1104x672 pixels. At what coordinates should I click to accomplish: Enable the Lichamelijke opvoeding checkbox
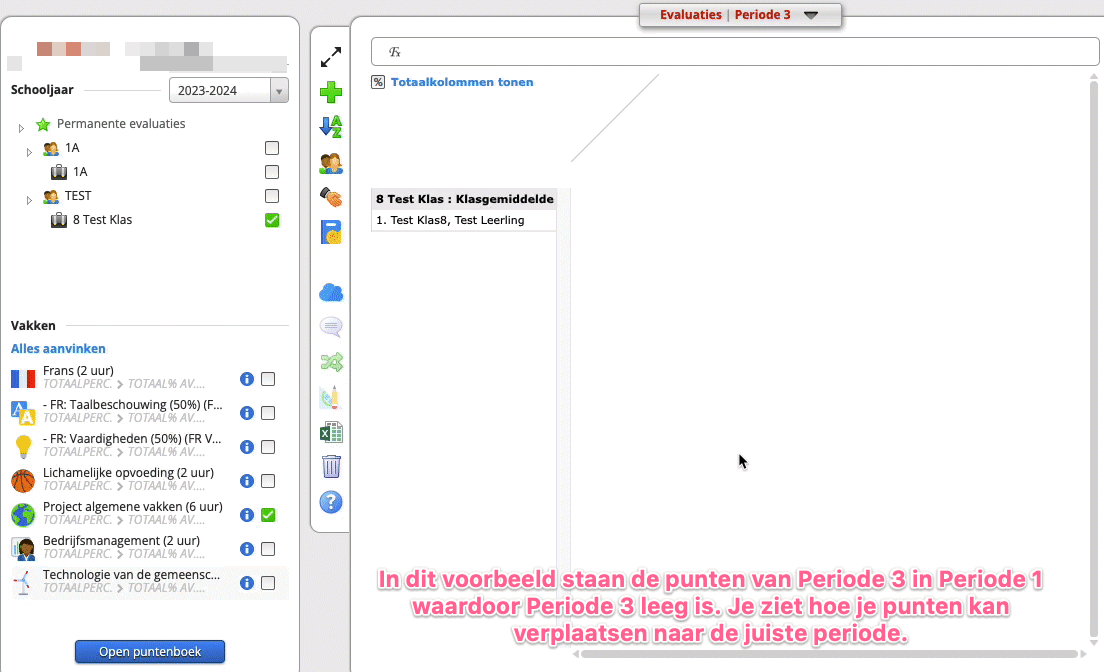(268, 481)
